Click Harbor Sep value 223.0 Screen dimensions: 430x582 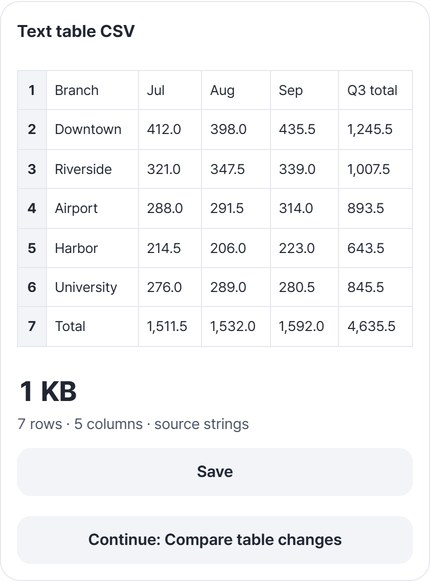pos(304,248)
